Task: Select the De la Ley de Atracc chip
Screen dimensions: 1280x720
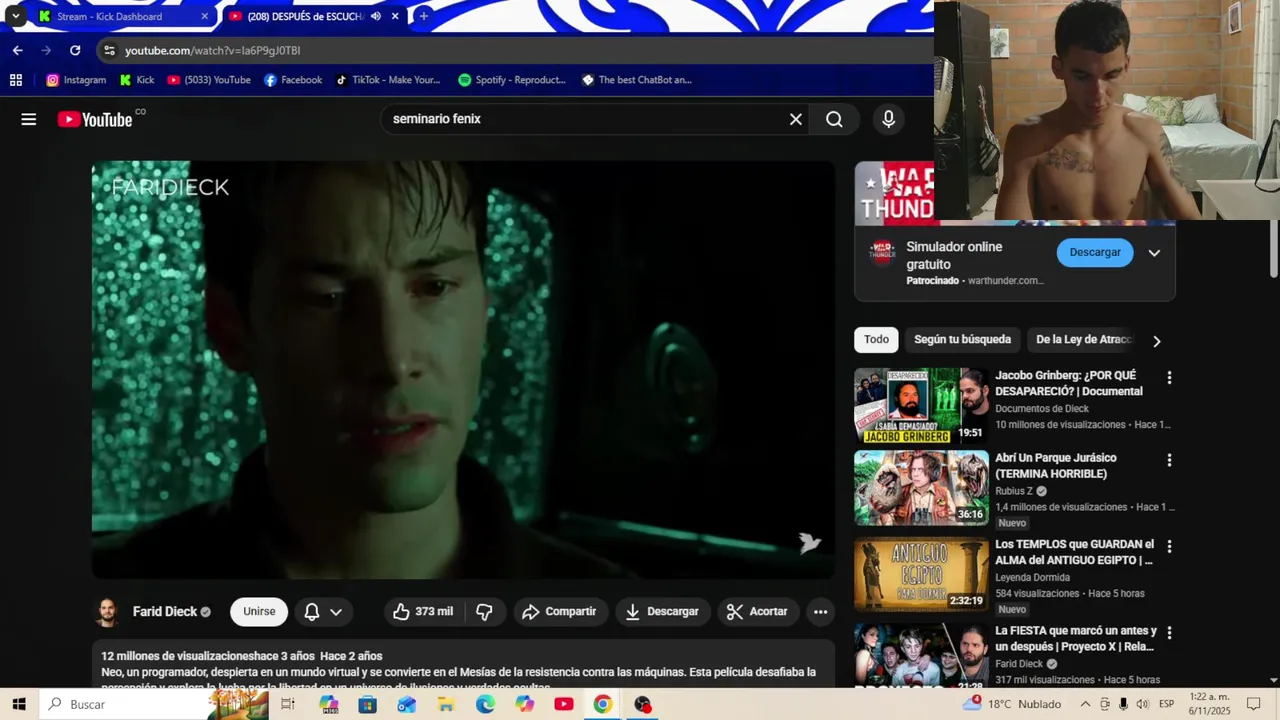Action: point(1083,340)
